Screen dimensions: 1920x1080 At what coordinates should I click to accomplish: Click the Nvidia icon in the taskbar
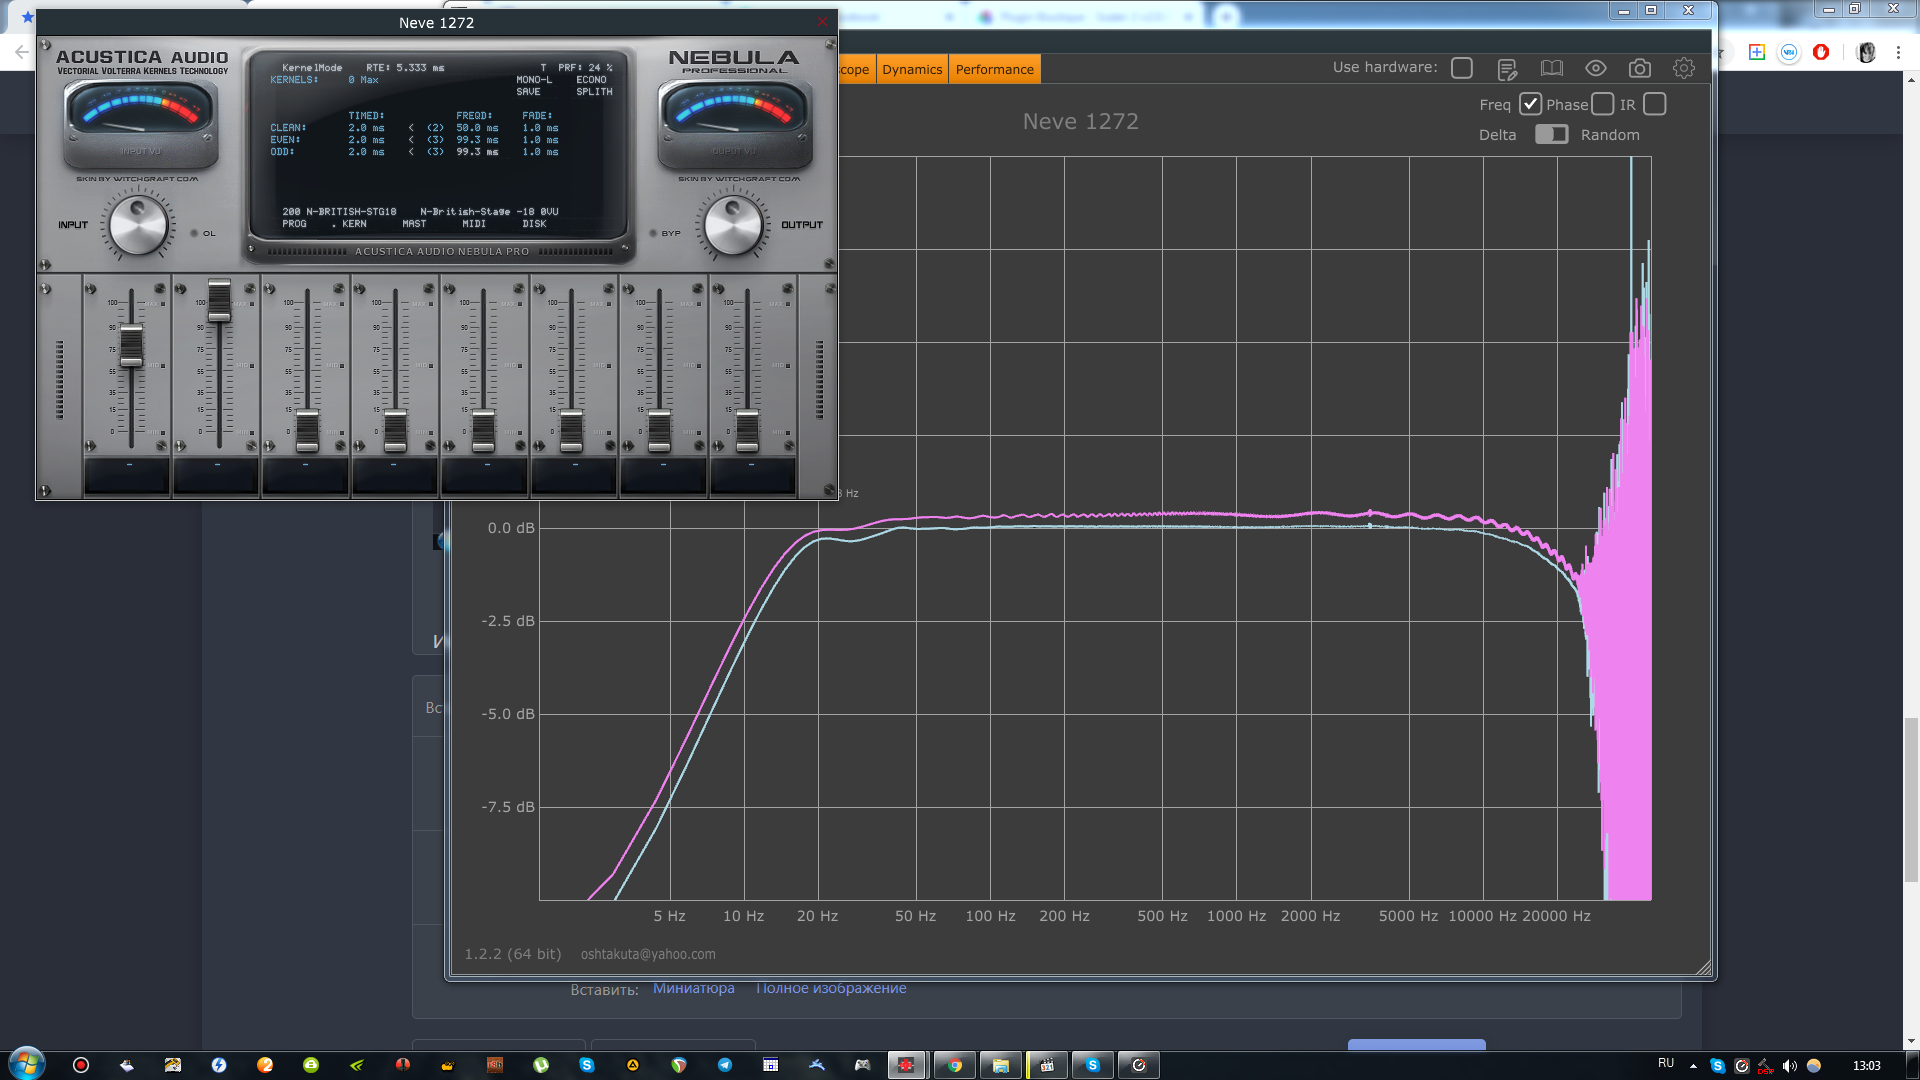coord(357,1065)
